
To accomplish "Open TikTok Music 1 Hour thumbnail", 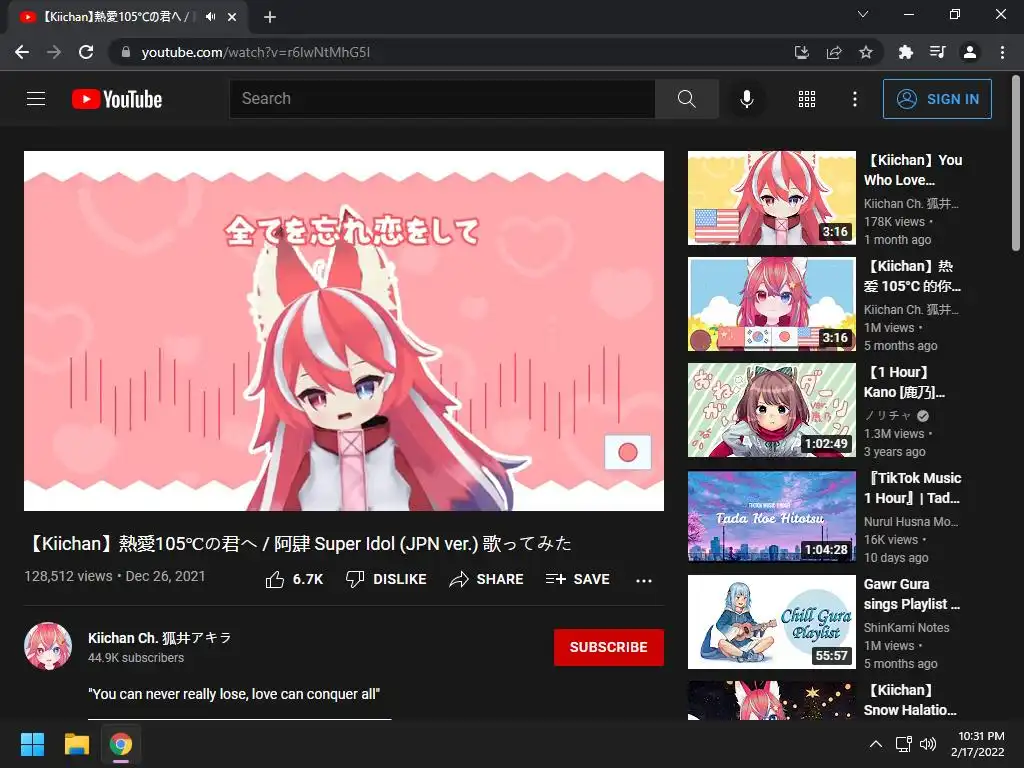I will pyautogui.click(x=772, y=516).
